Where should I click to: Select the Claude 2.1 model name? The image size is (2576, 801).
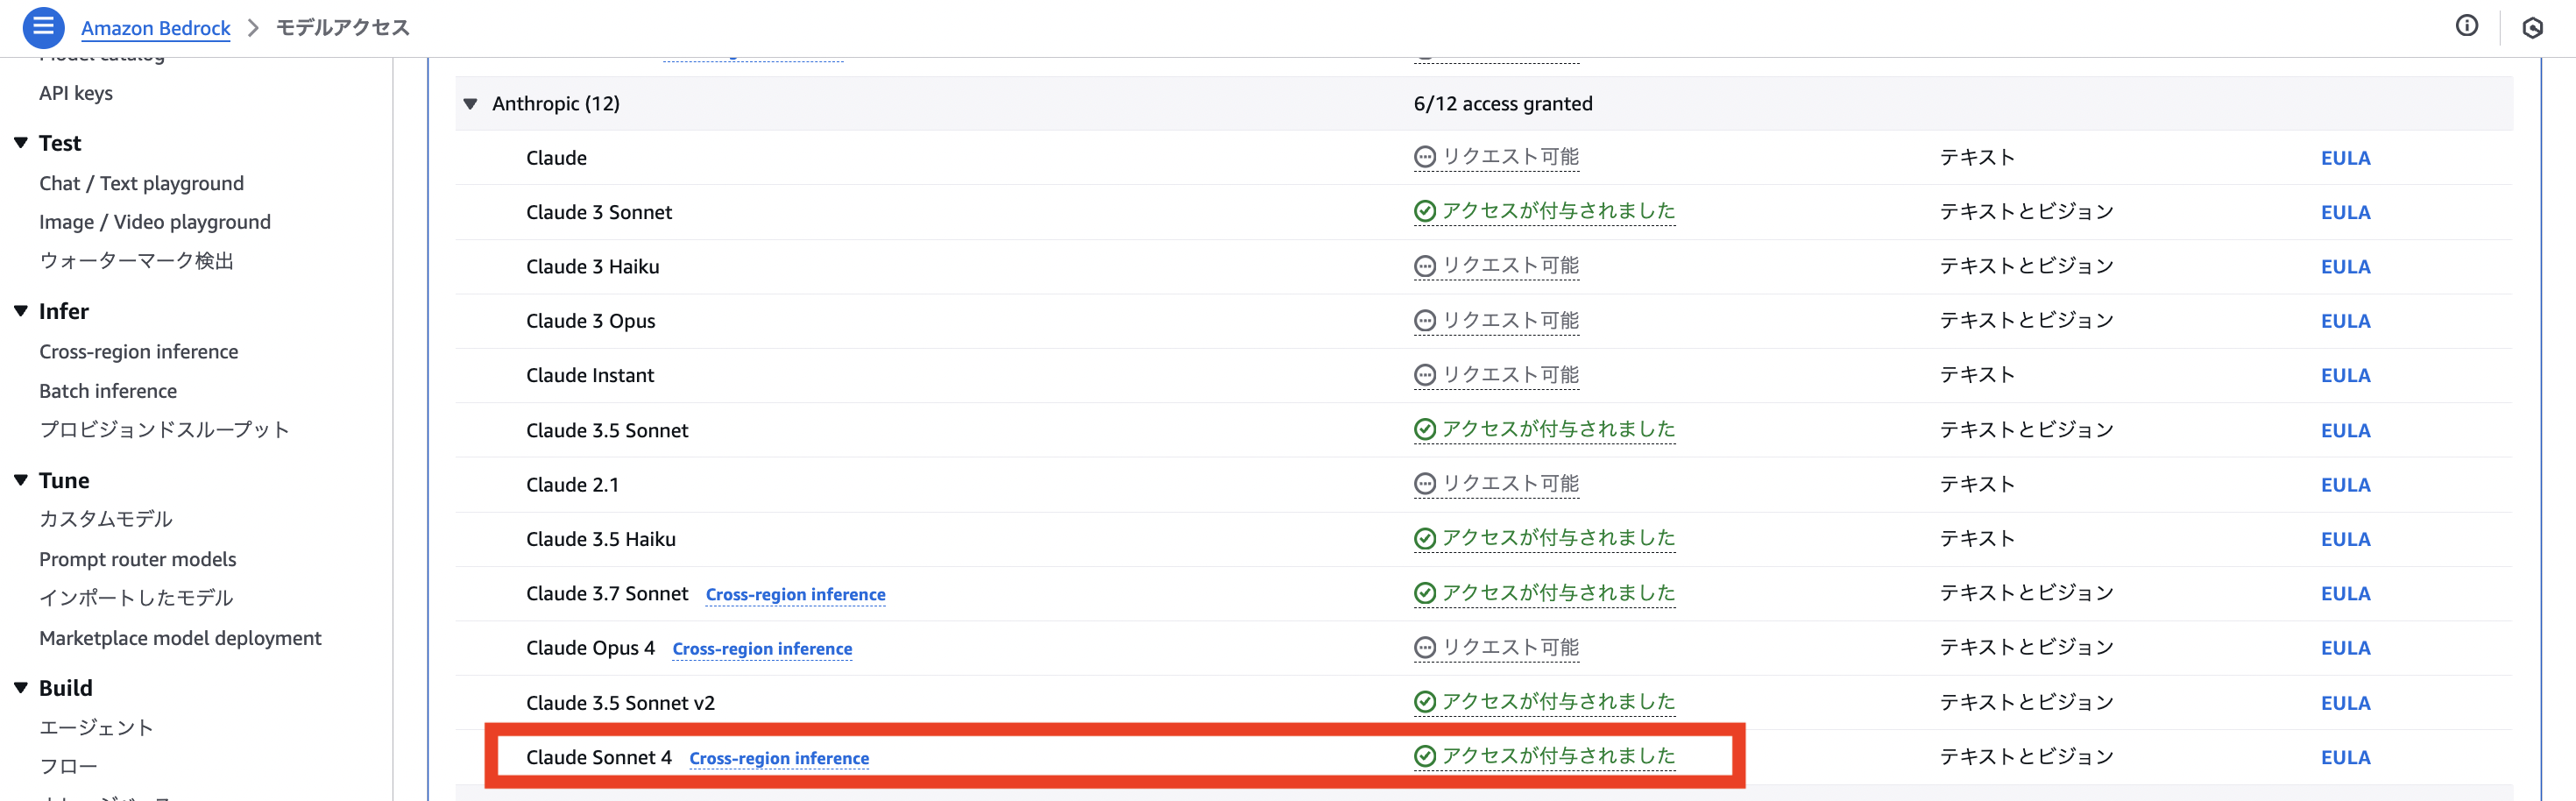(x=572, y=485)
